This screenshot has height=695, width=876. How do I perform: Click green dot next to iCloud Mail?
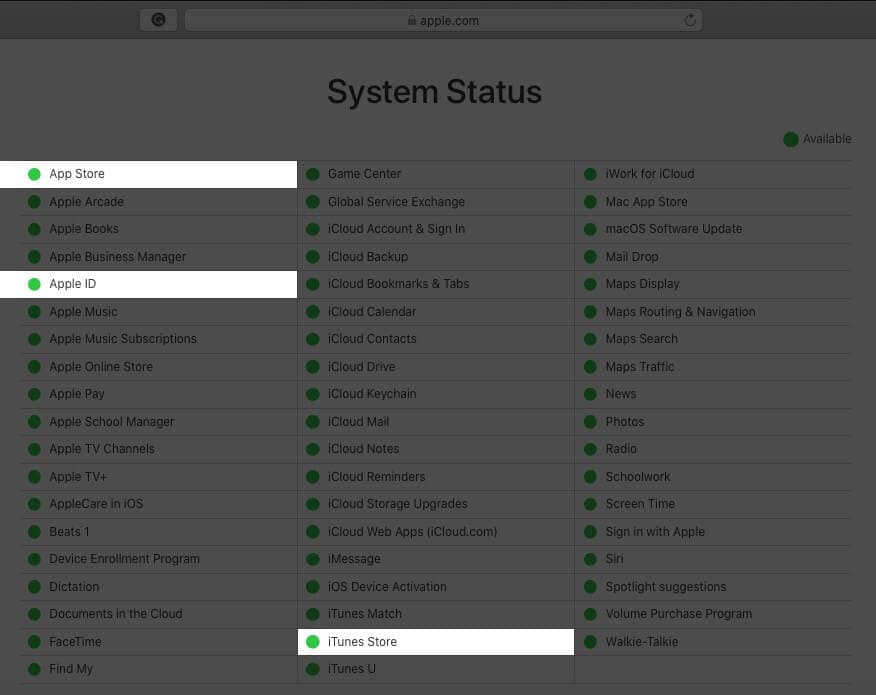pyautogui.click(x=313, y=422)
